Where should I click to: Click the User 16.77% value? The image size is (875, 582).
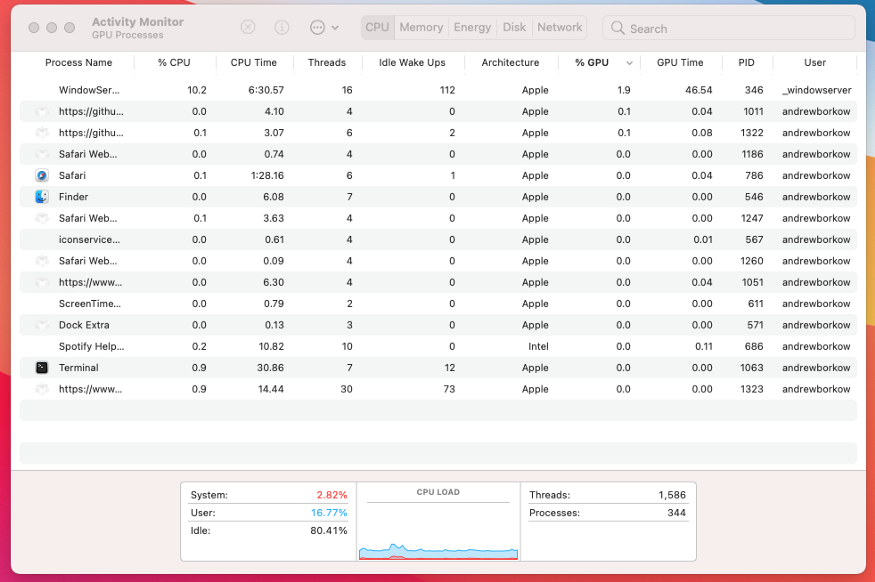pos(329,512)
